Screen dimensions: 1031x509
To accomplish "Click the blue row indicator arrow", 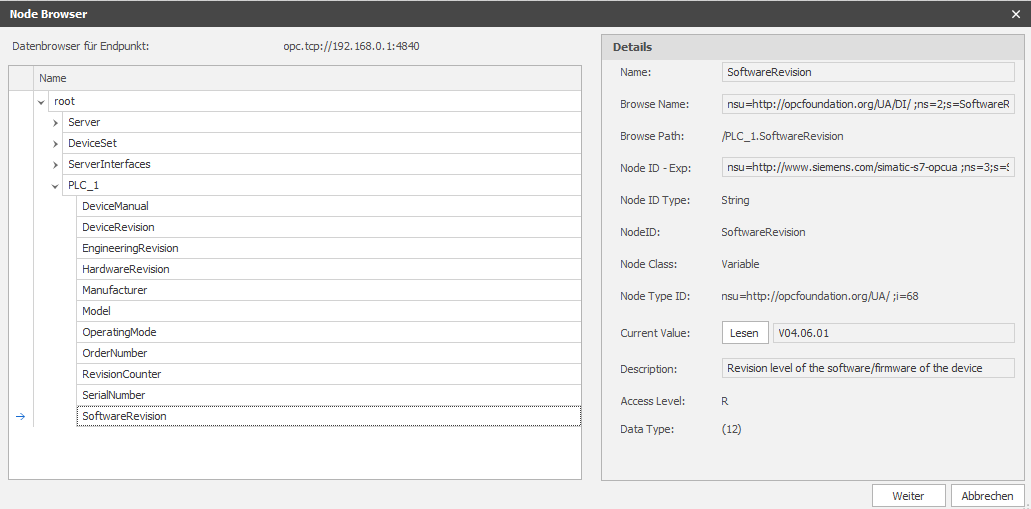I will pos(20,416).
